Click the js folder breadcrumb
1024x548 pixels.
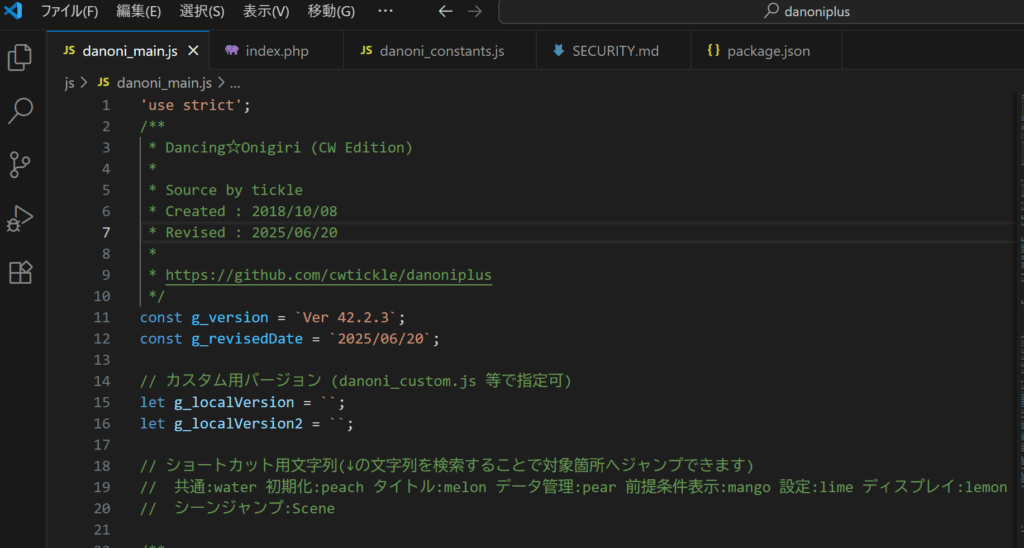point(69,83)
